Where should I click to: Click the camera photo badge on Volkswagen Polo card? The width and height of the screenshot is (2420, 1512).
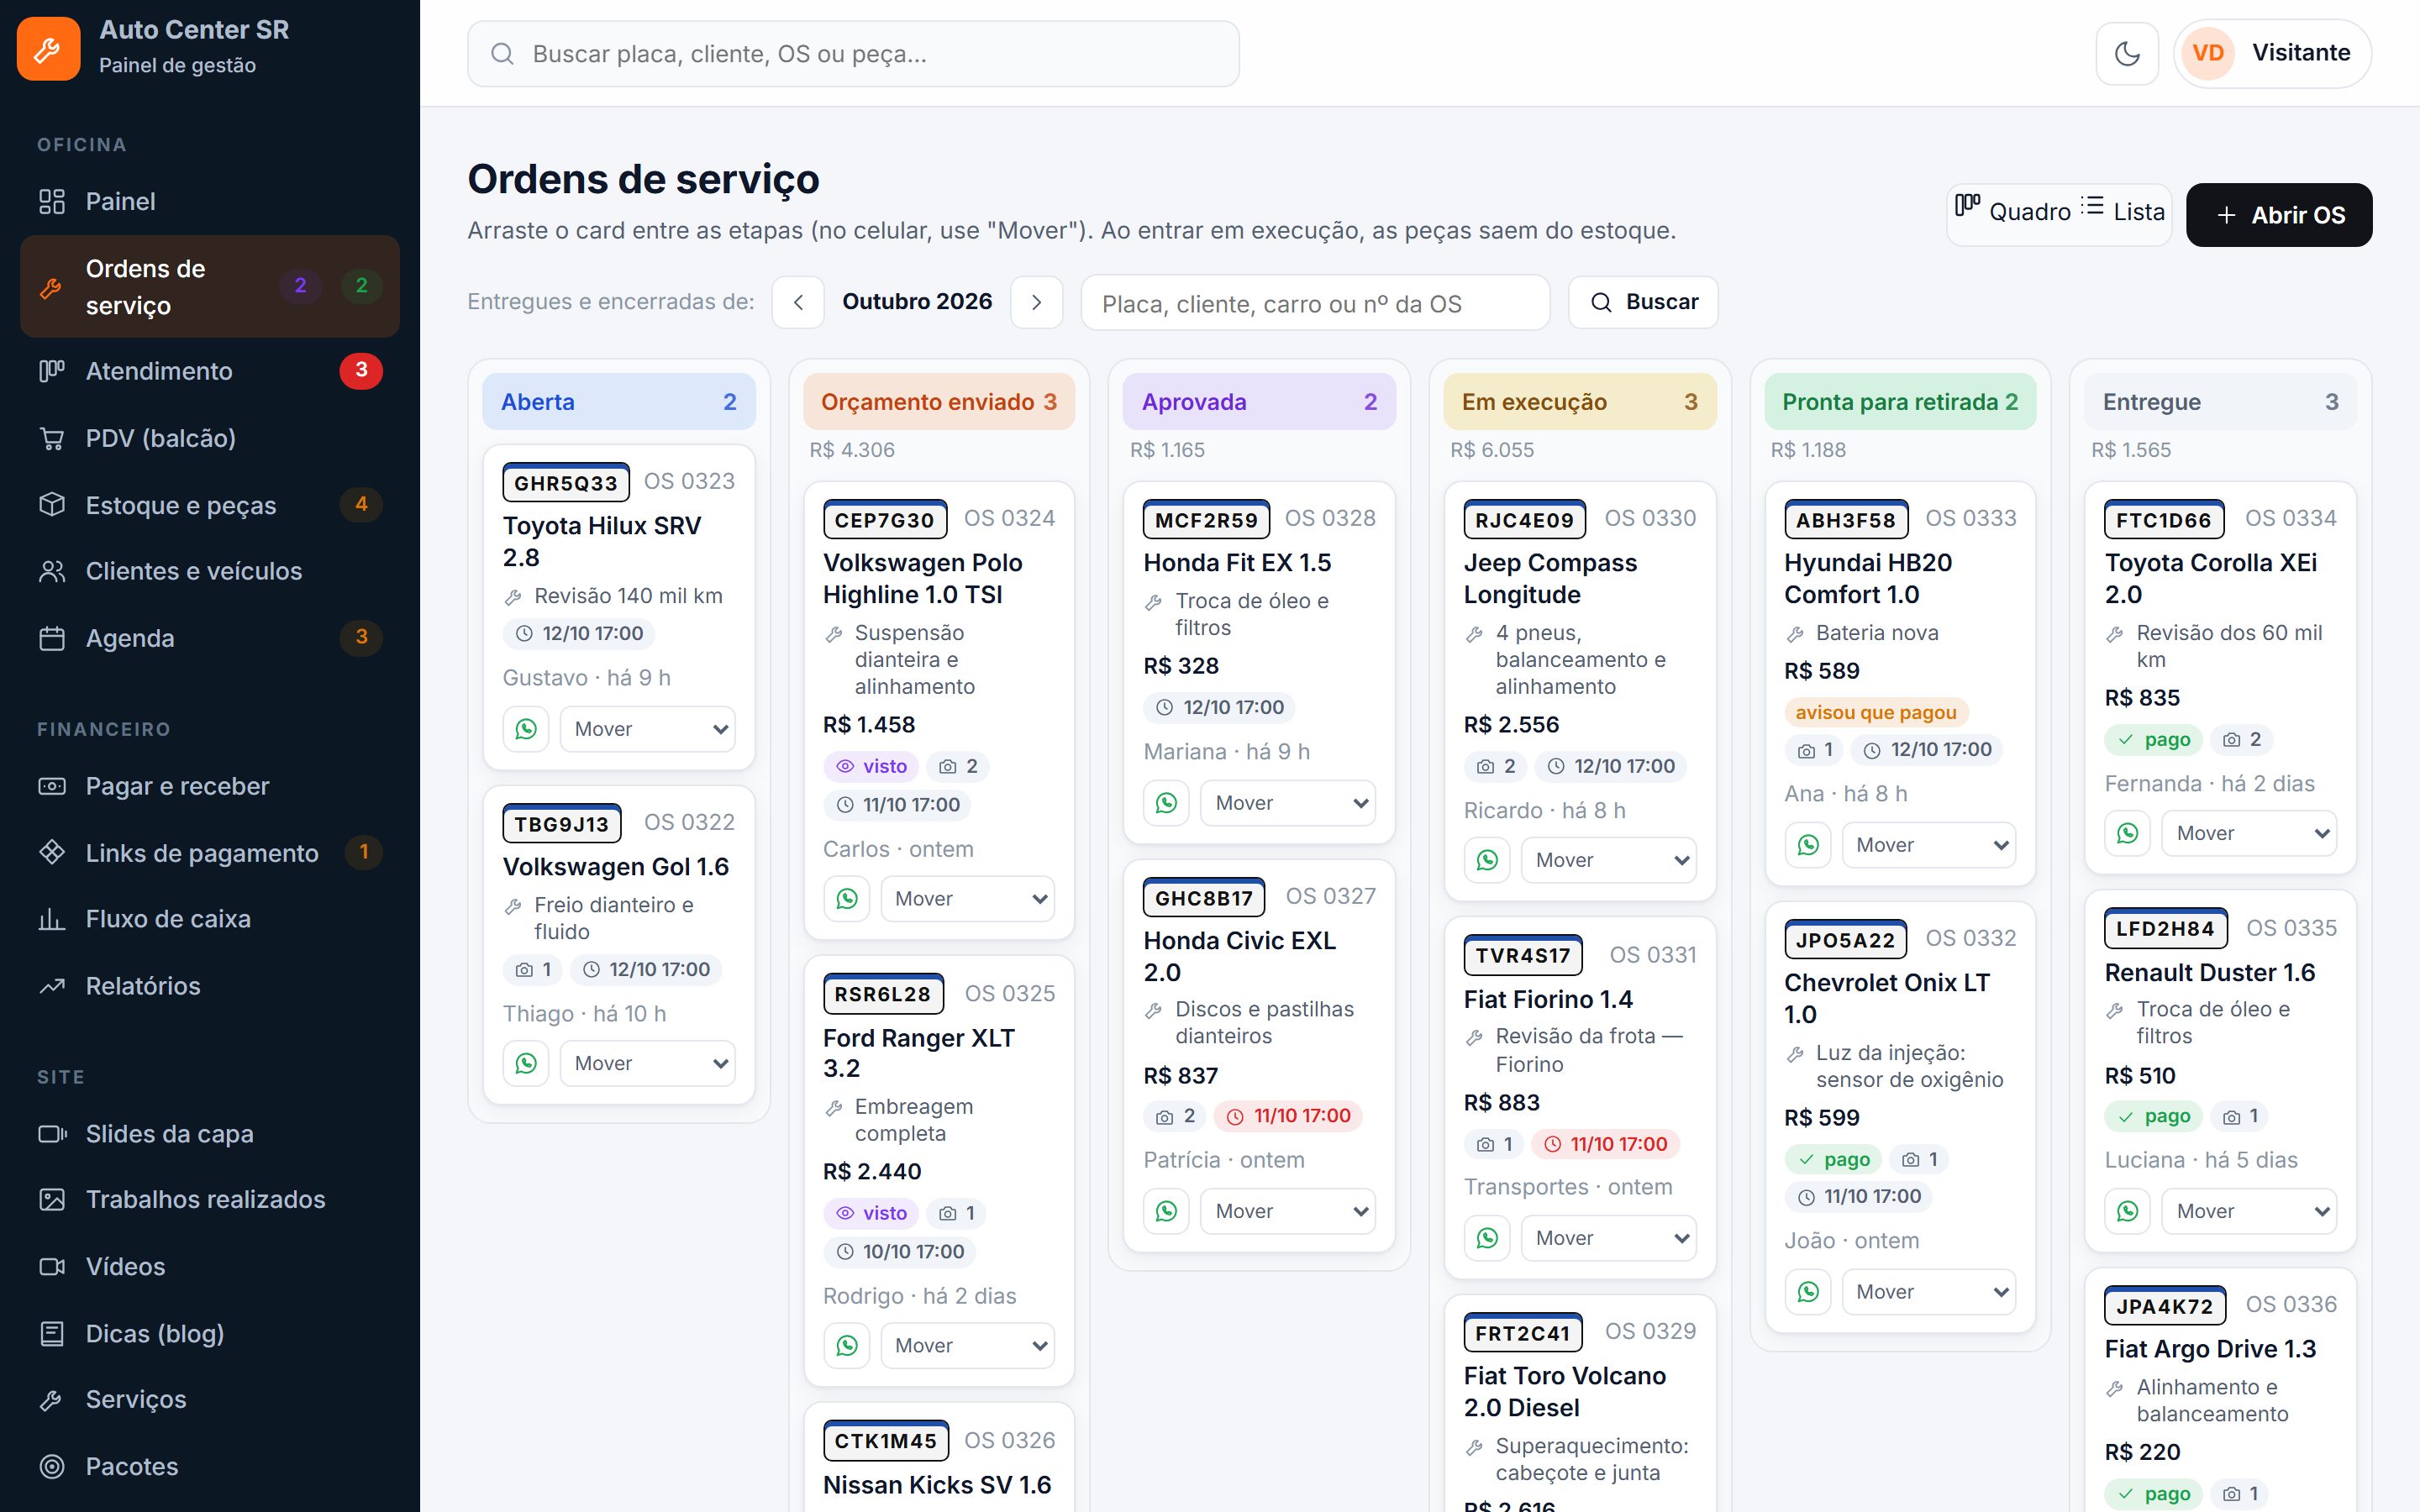coord(958,766)
